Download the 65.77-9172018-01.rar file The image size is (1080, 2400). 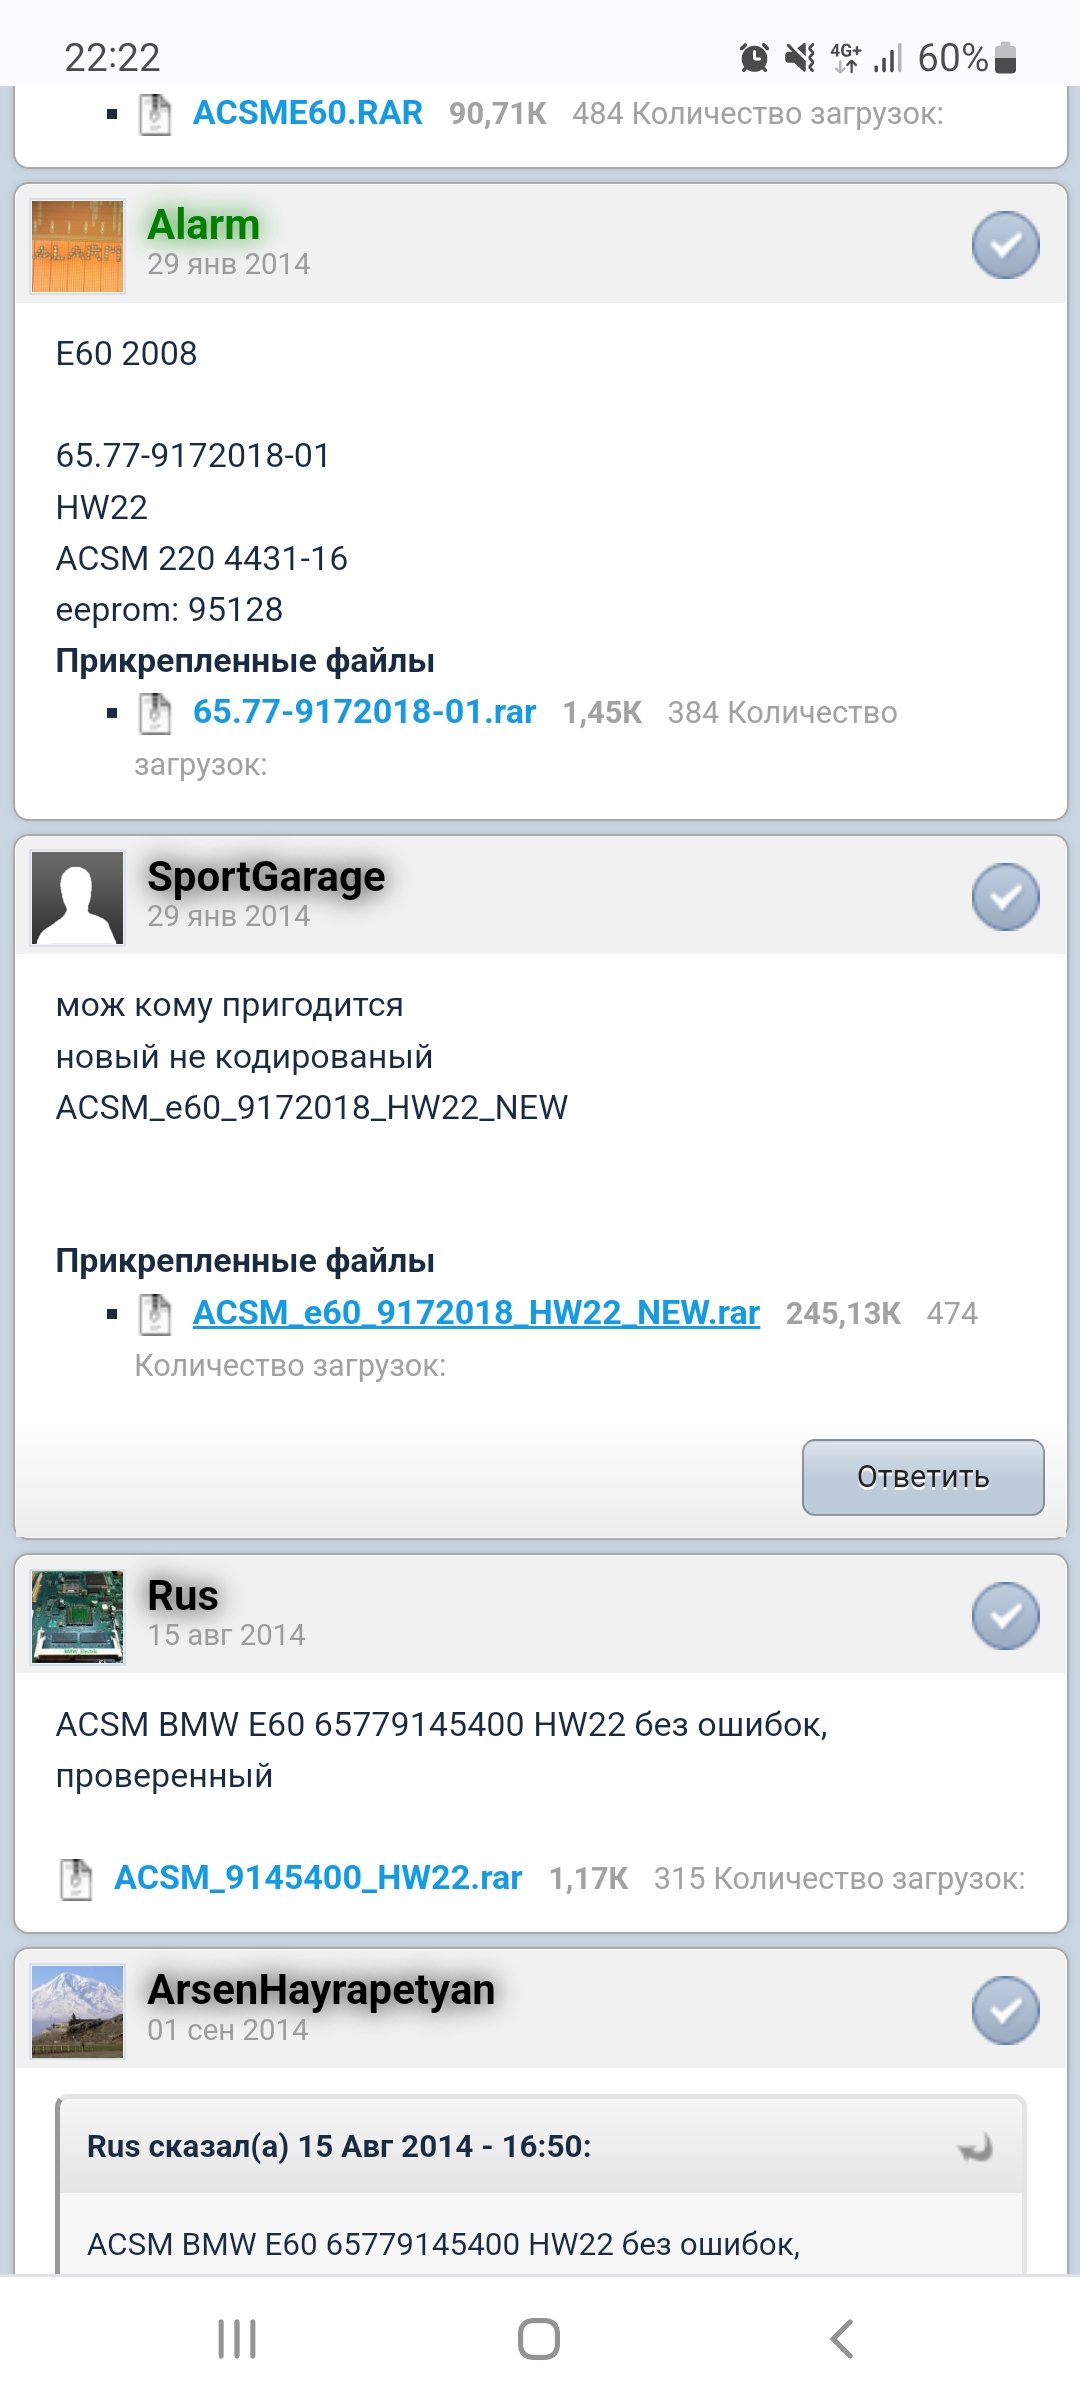click(x=364, y=712)
